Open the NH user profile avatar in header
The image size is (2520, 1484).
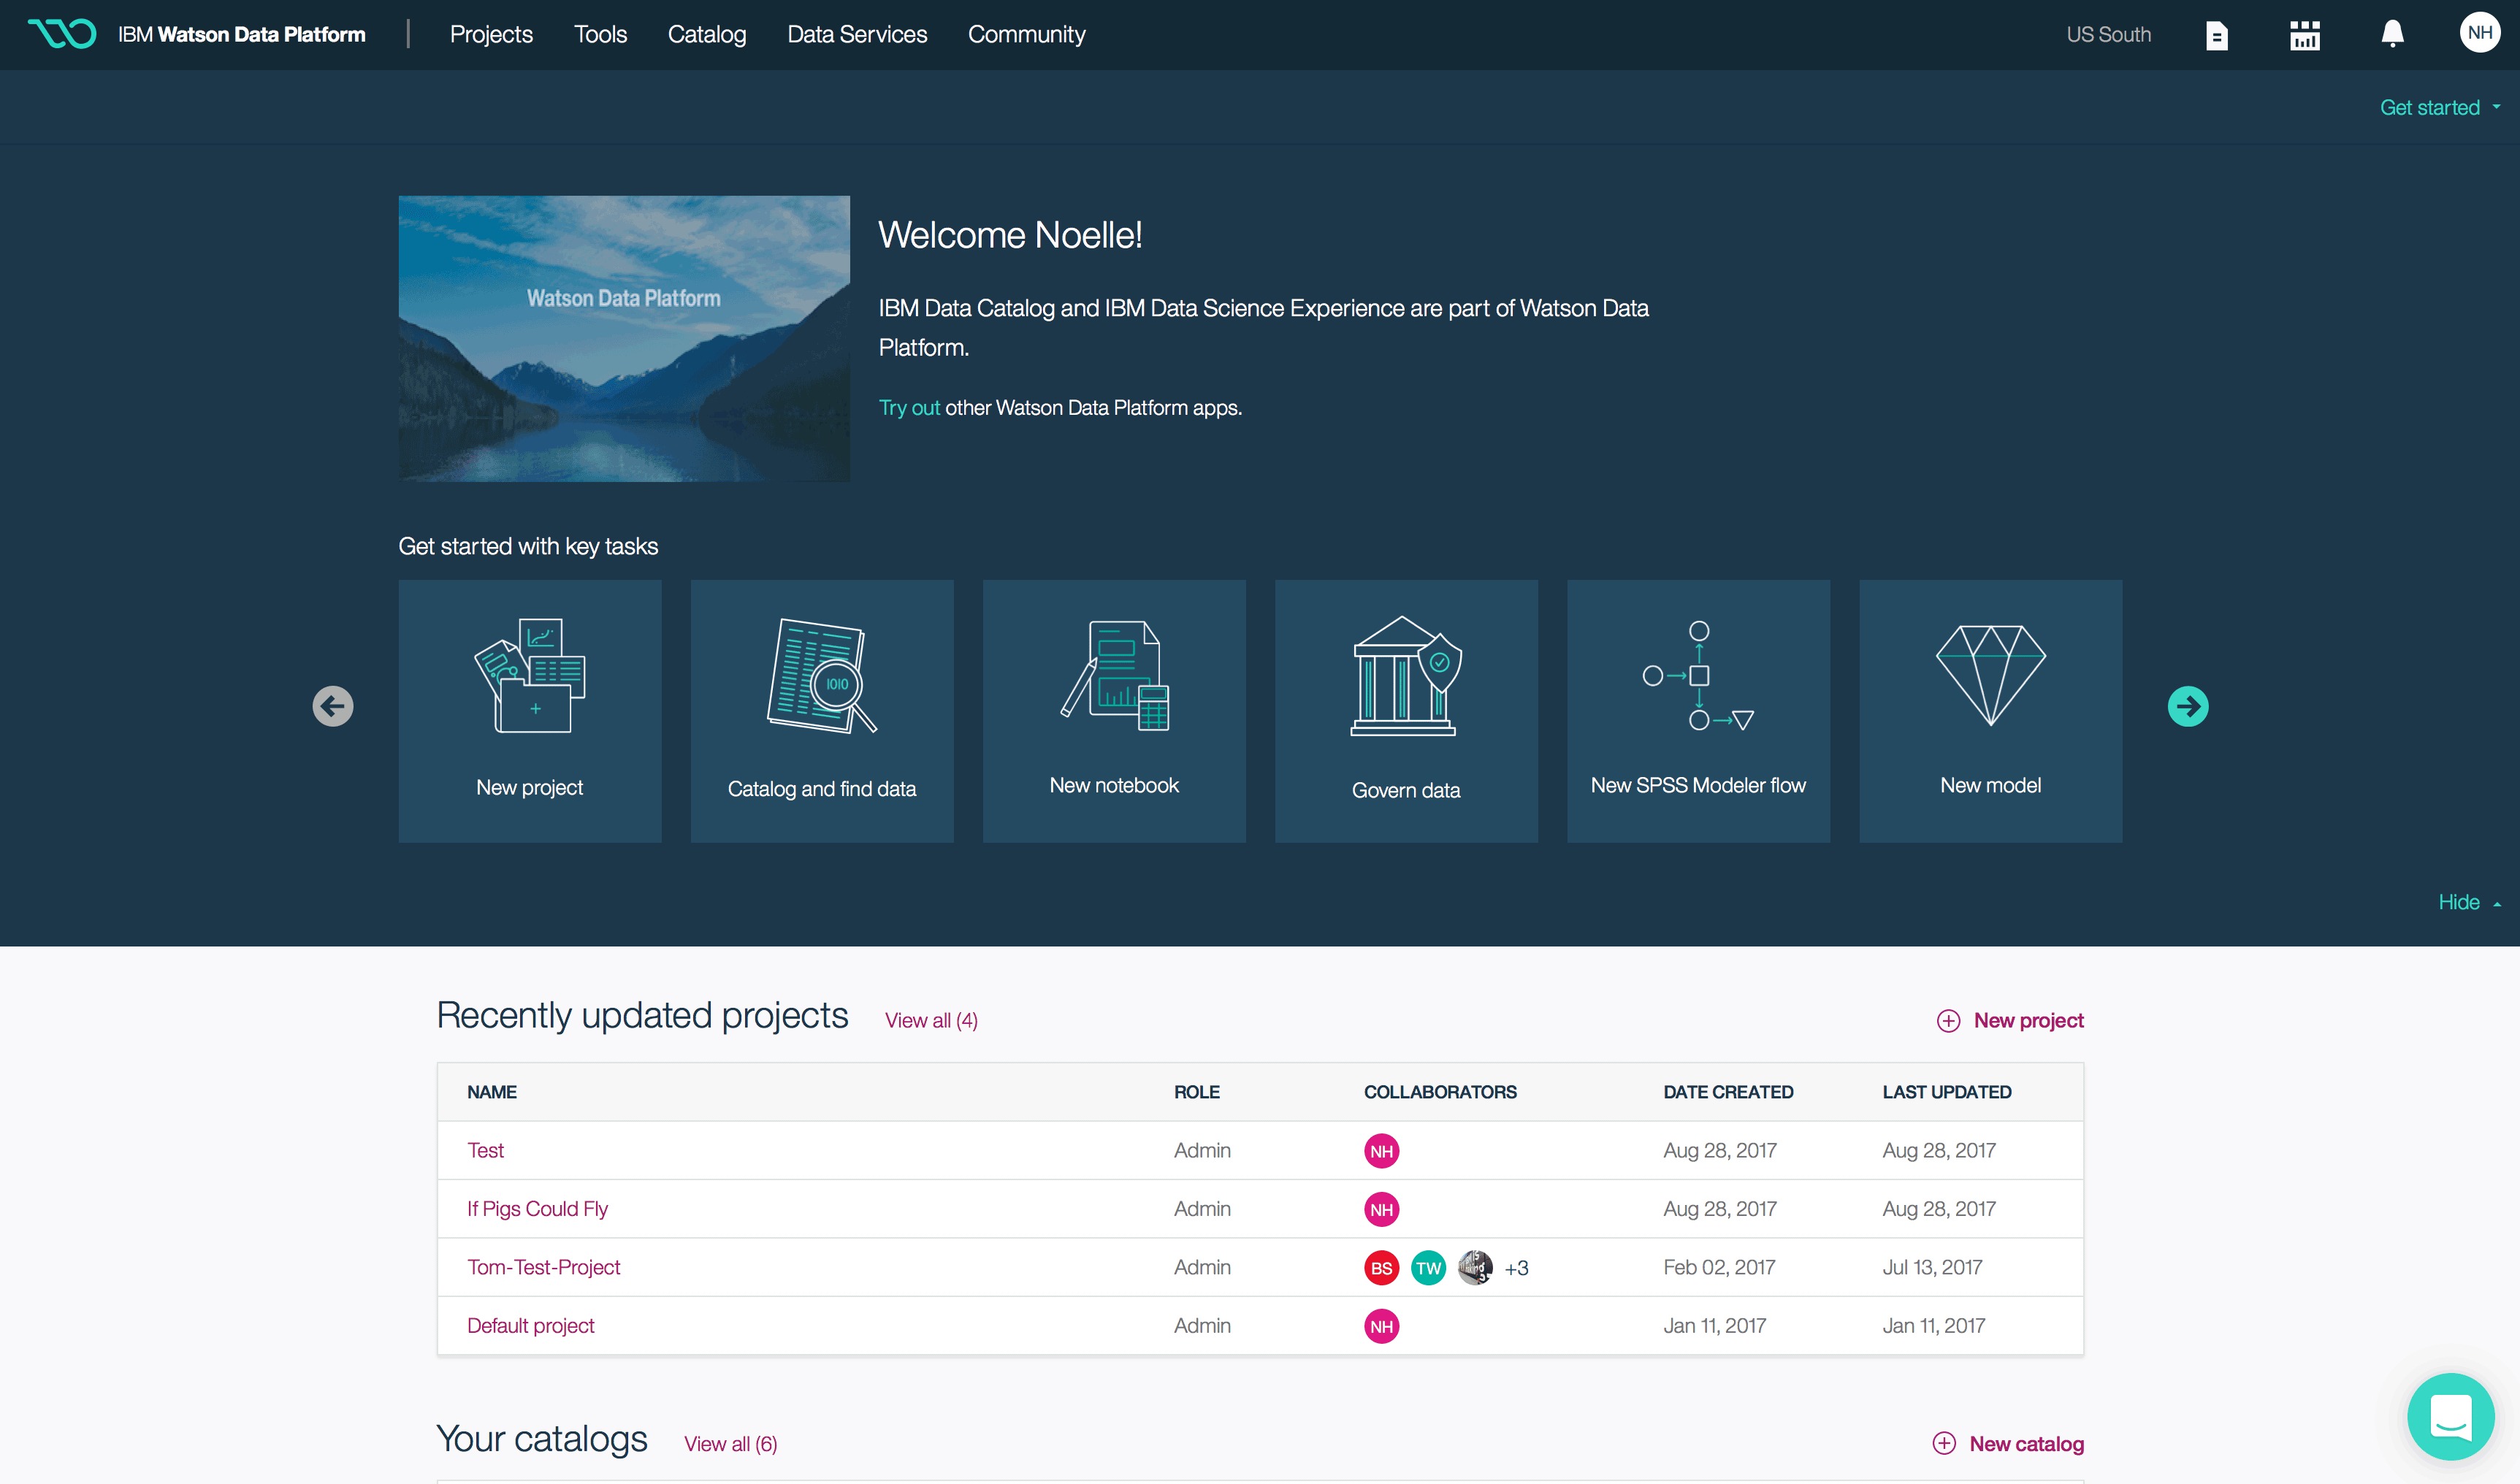[2479, 33]
